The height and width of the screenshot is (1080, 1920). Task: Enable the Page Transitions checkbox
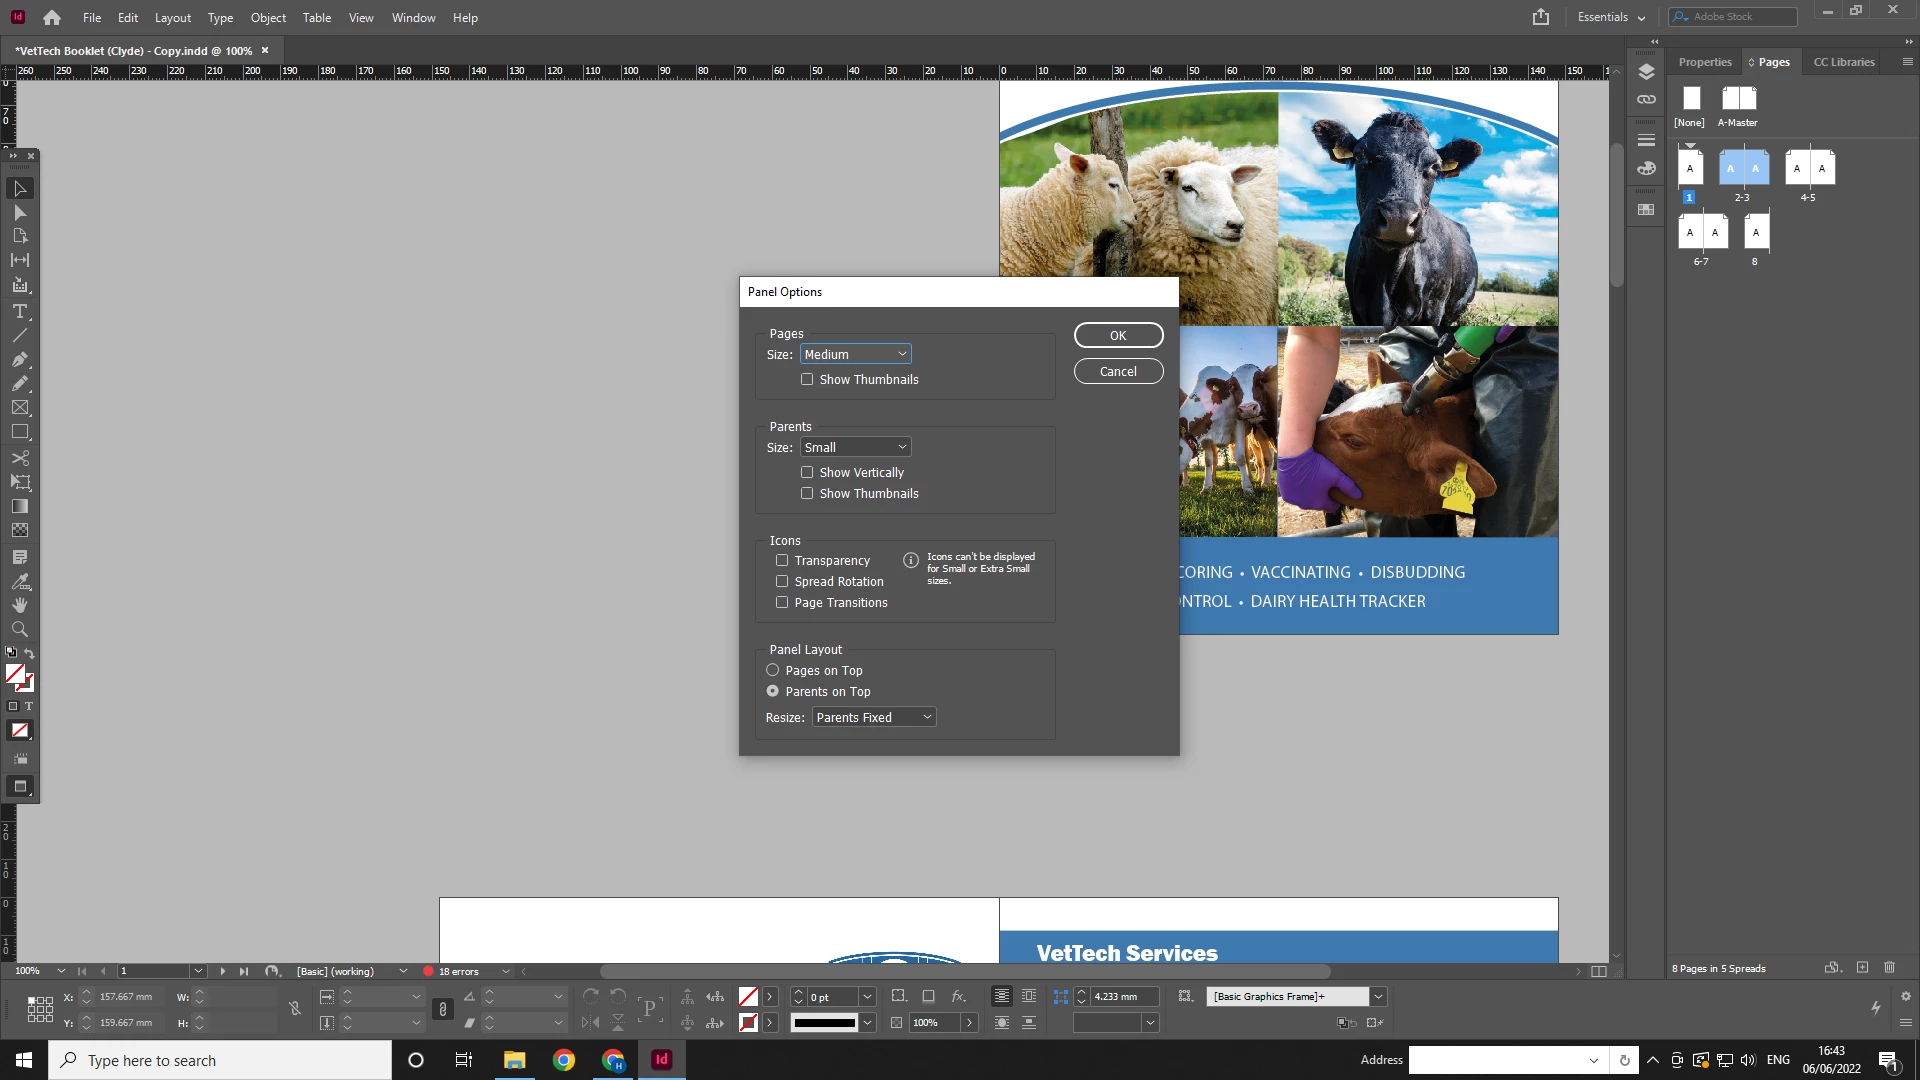[x=782, y=602]
